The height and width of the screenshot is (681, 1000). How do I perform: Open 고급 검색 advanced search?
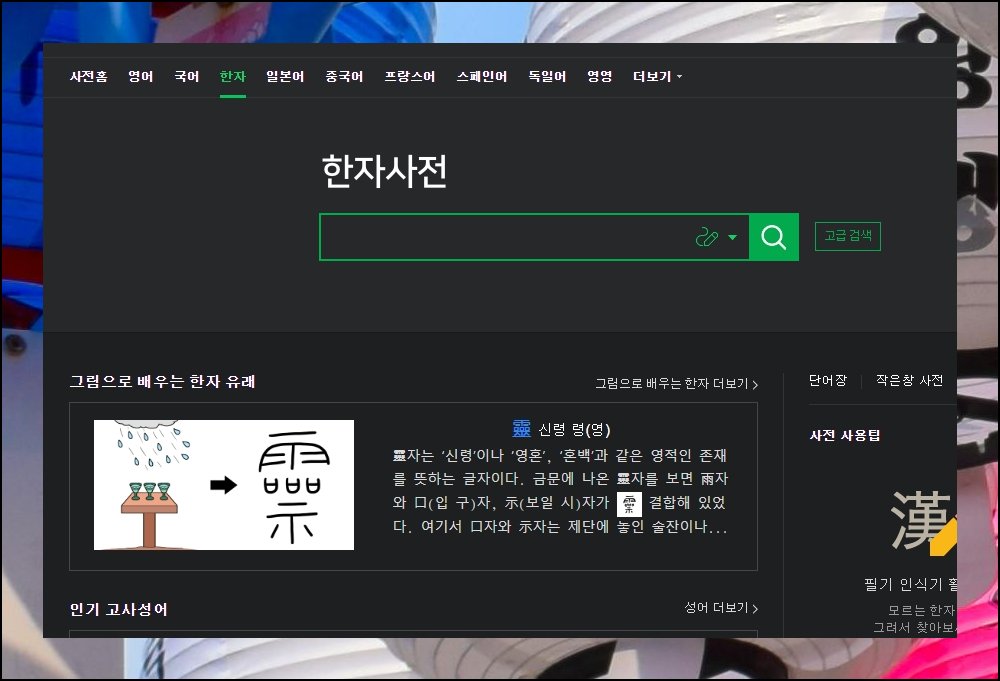tap(848, 236)
